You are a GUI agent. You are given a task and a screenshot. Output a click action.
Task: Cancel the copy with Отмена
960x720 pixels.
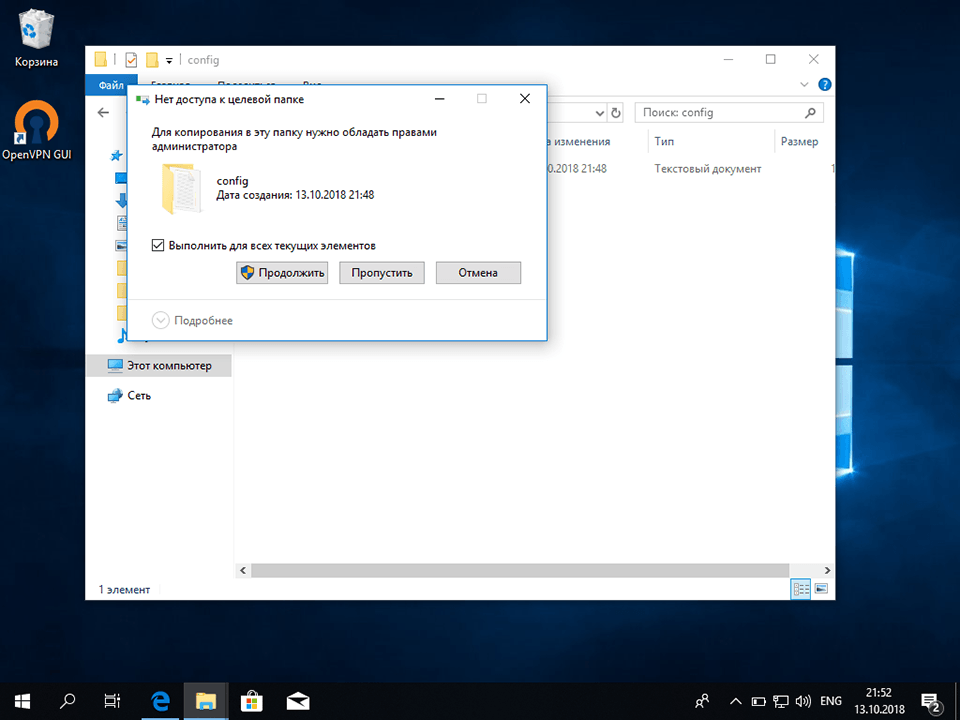478,272
